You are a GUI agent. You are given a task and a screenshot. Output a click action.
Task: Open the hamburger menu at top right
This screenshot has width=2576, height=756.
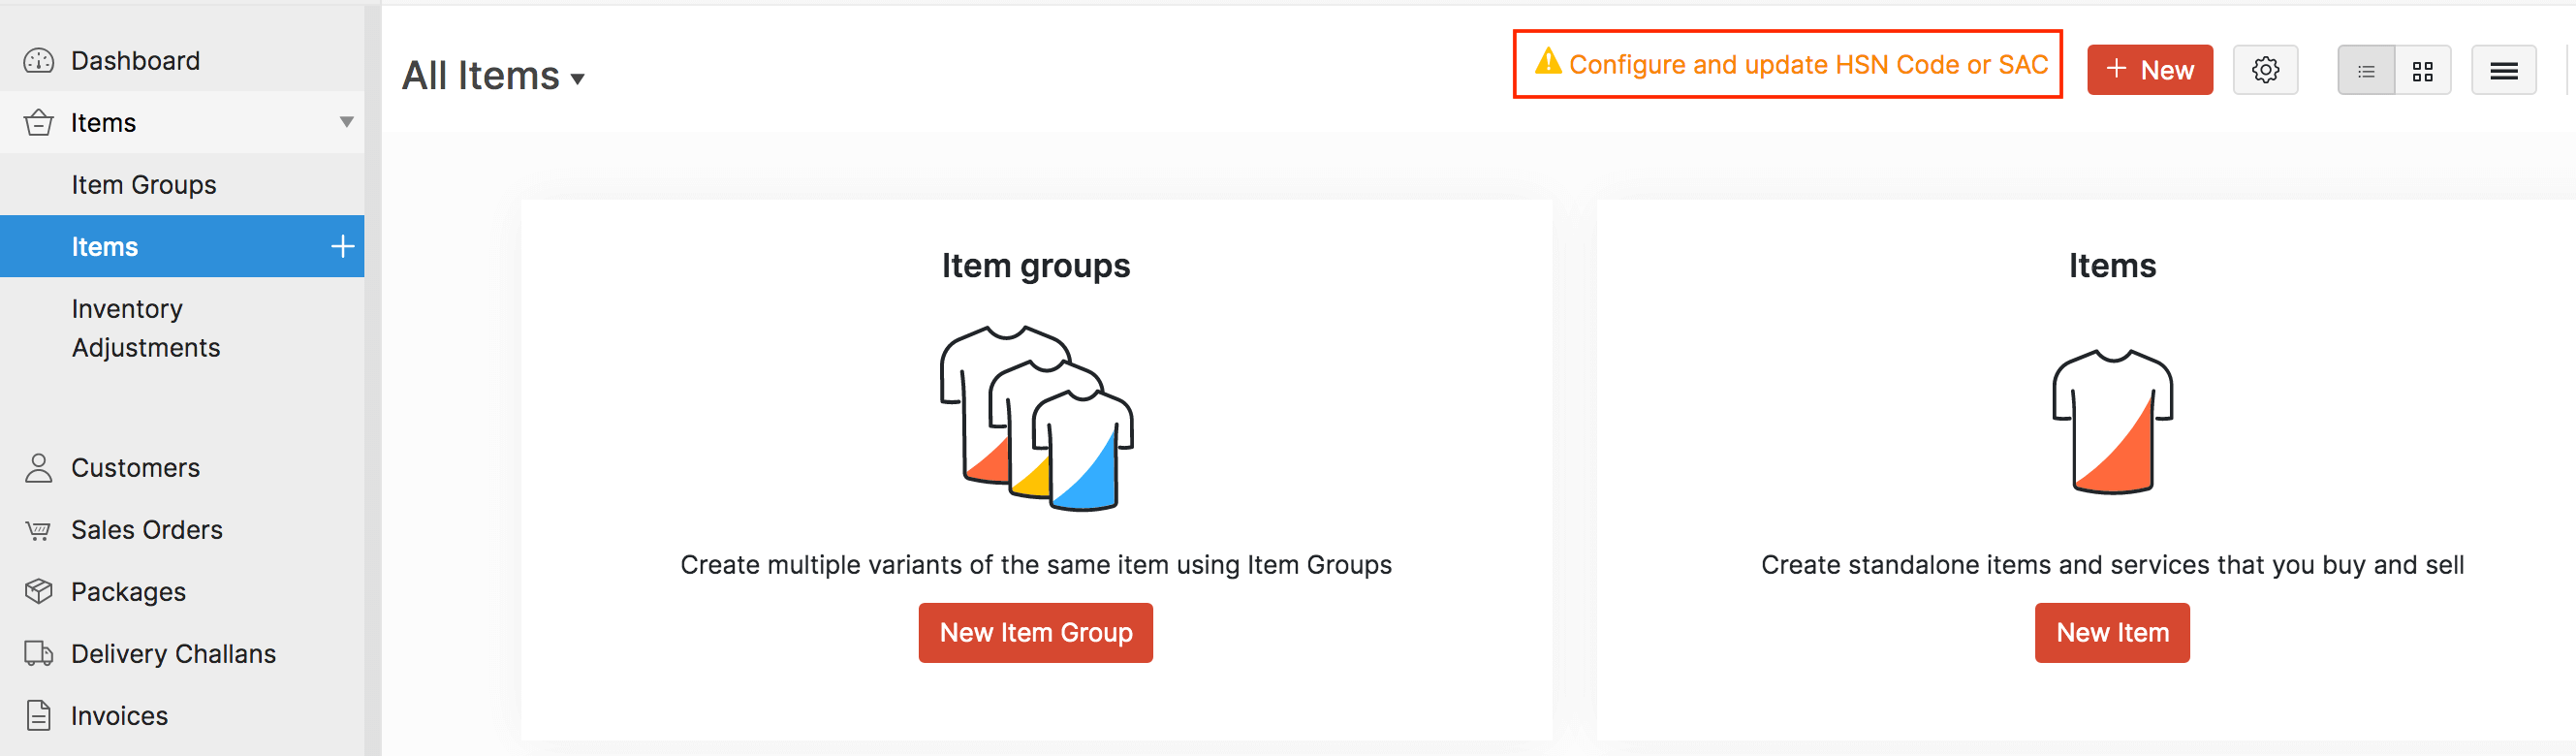(x=2504, y=70)
